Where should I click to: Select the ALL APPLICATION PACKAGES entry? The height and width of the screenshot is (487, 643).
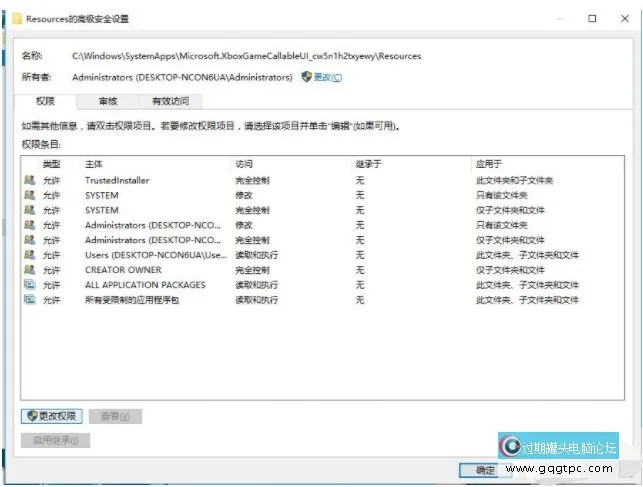(x=322, y=285)
